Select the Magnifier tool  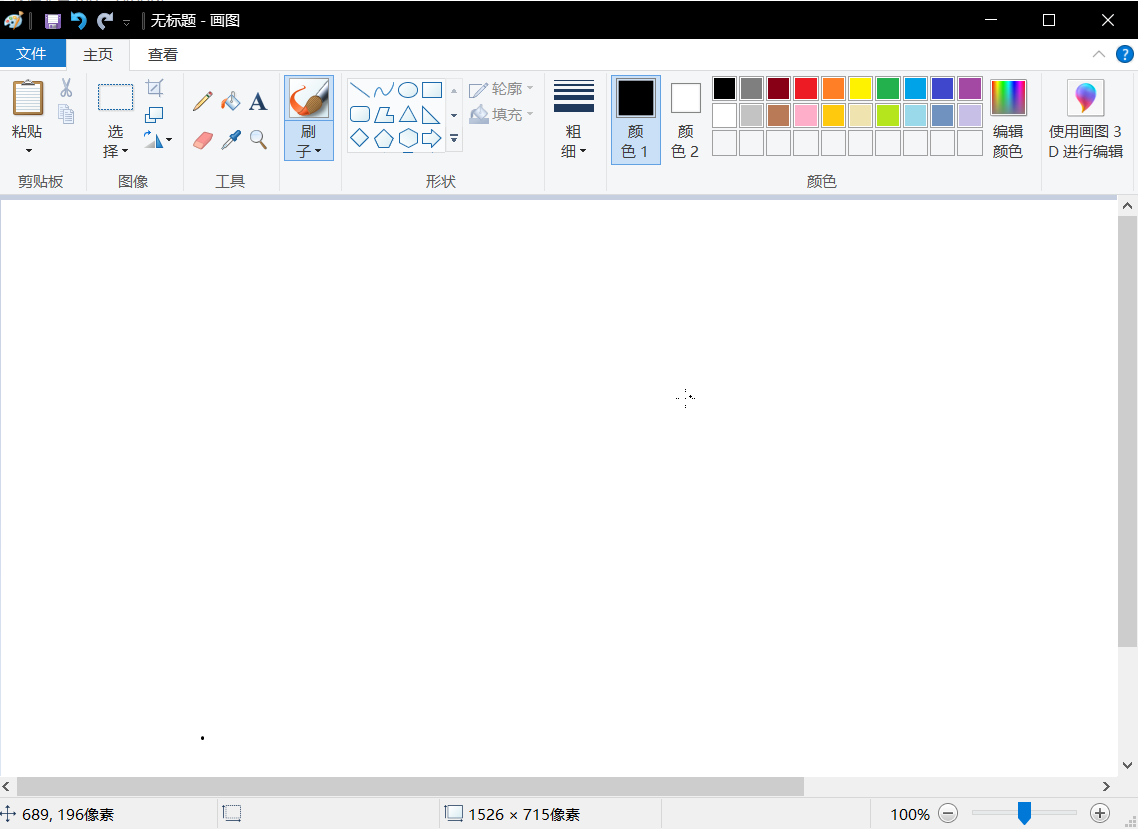(258, 139)
